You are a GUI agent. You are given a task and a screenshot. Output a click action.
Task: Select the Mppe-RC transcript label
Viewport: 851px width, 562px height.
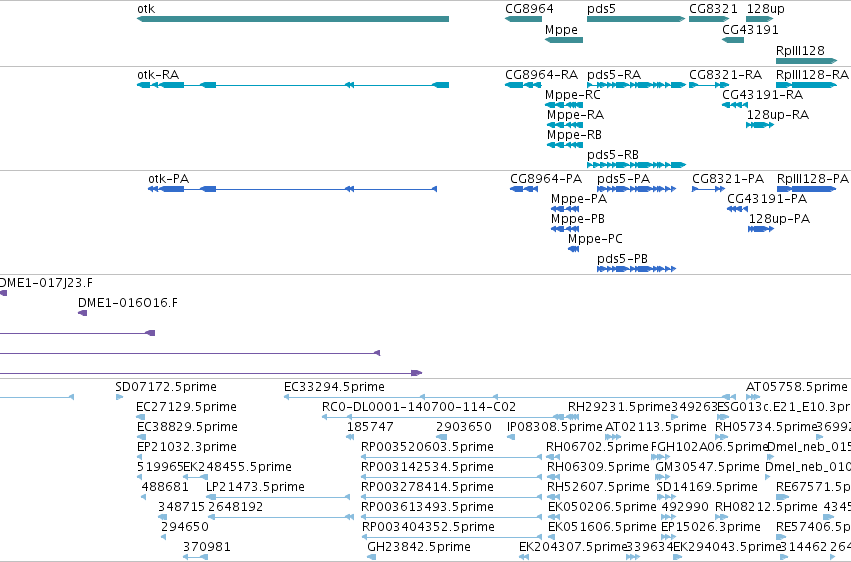[x=573, y=94]
